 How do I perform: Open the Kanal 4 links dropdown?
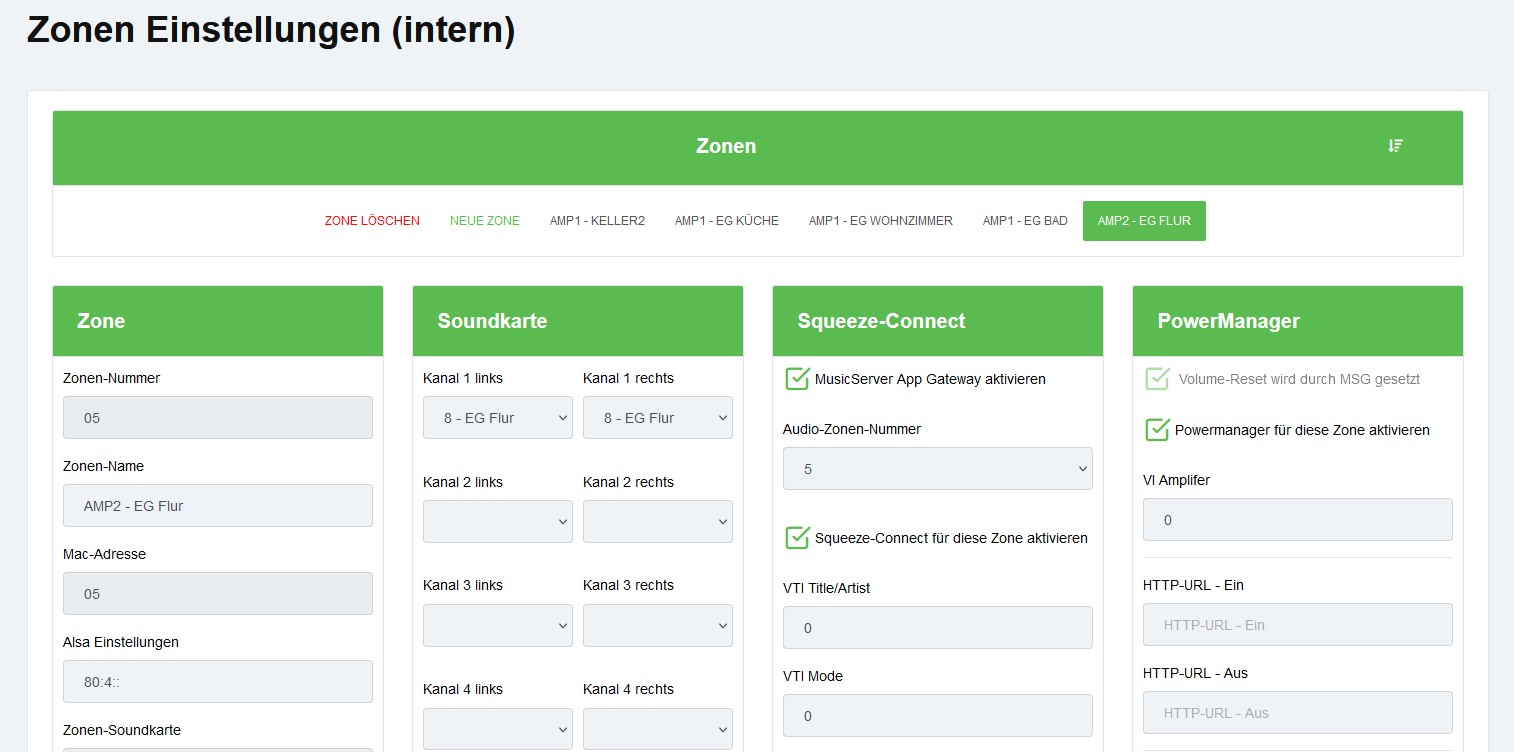coord(497,729)
